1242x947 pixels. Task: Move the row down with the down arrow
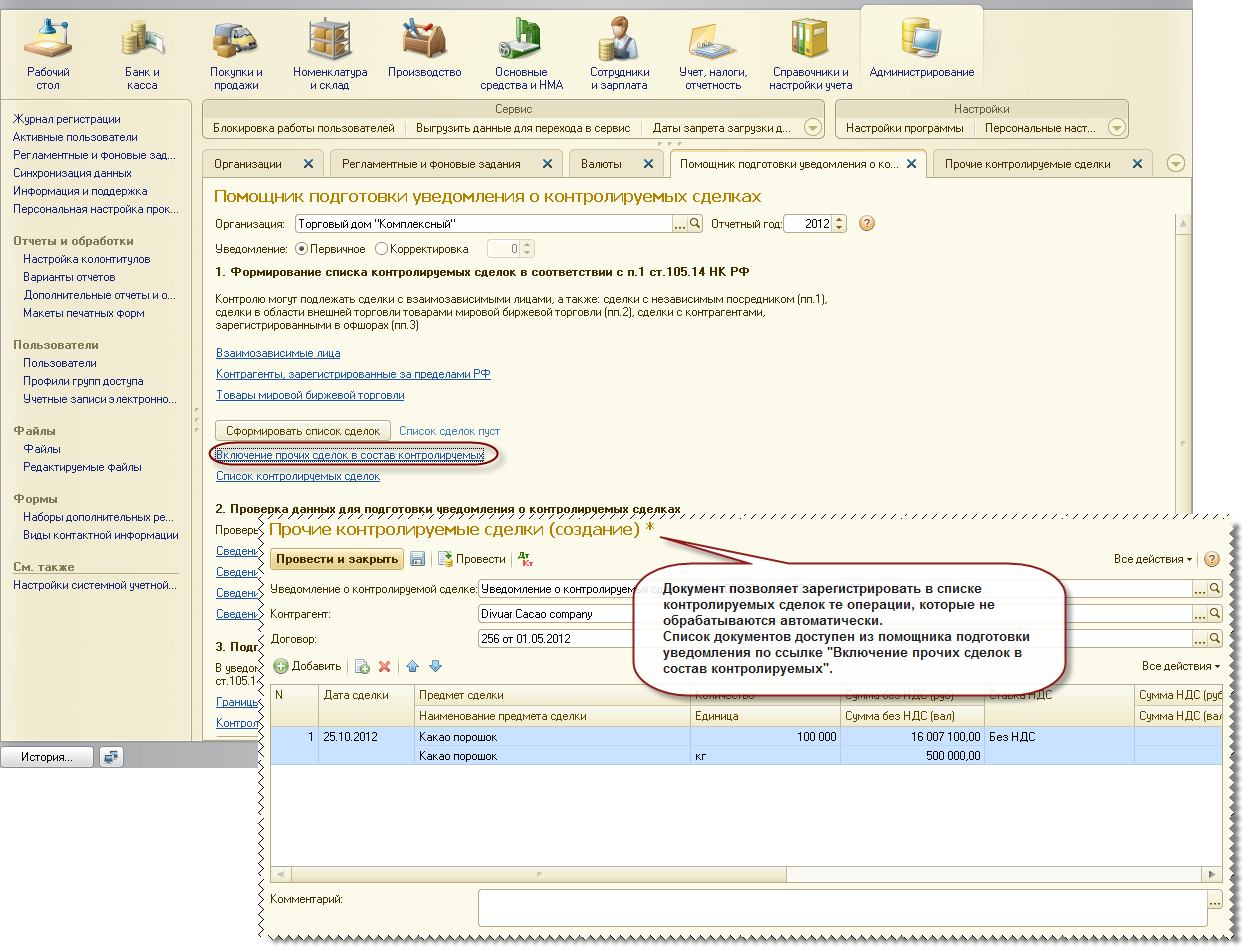click(x=434, y=666)
